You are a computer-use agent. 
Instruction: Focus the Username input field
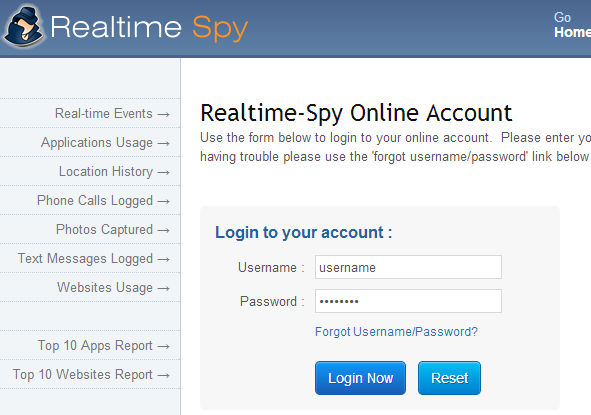coord(408,267)
